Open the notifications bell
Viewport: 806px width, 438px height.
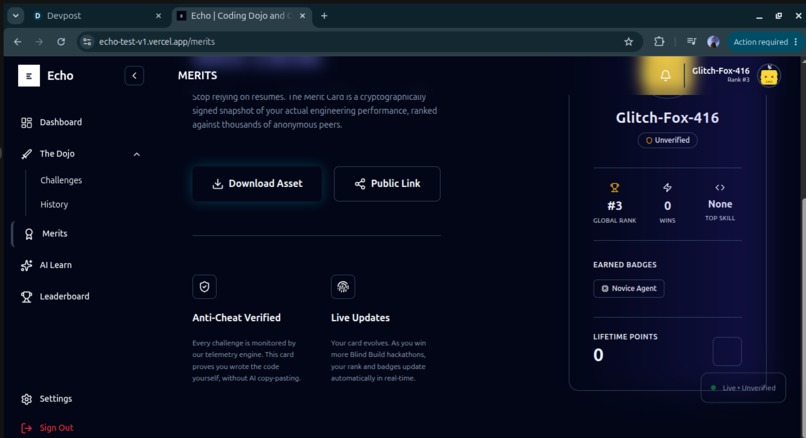pos(665,76)
